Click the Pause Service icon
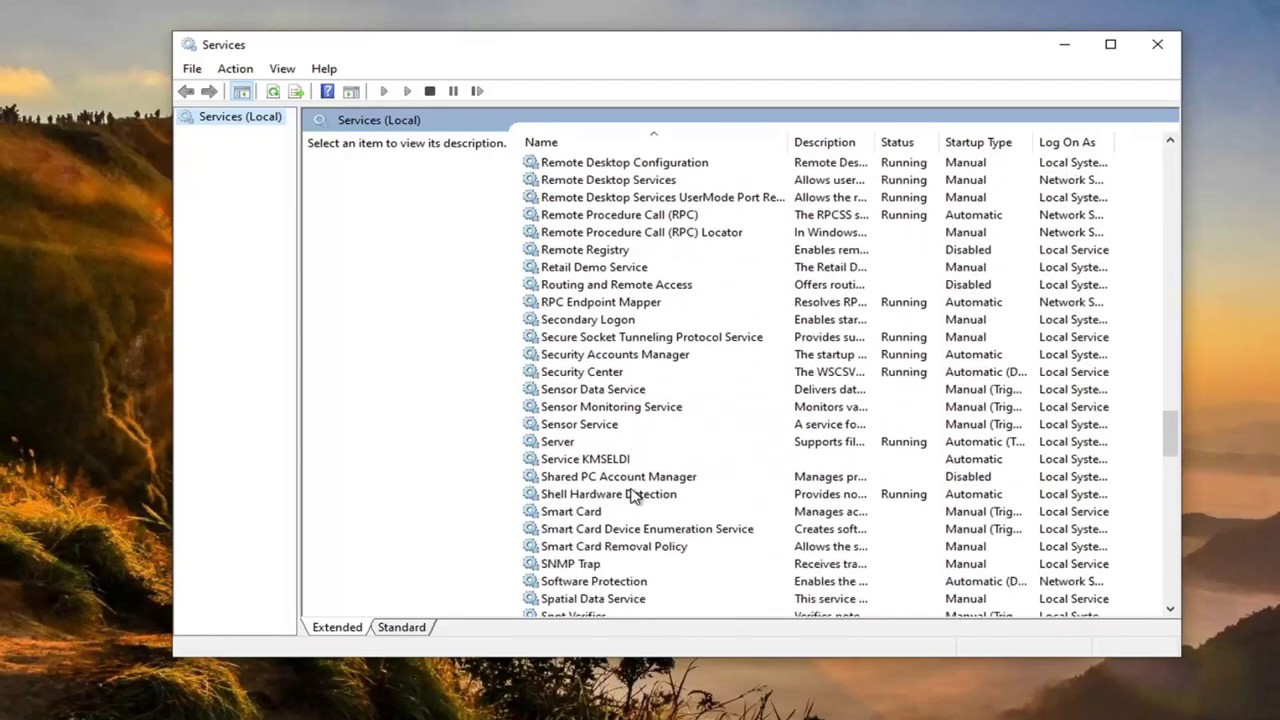Image resolution: width=1280 pixels, height=720 pixels. 453,91
